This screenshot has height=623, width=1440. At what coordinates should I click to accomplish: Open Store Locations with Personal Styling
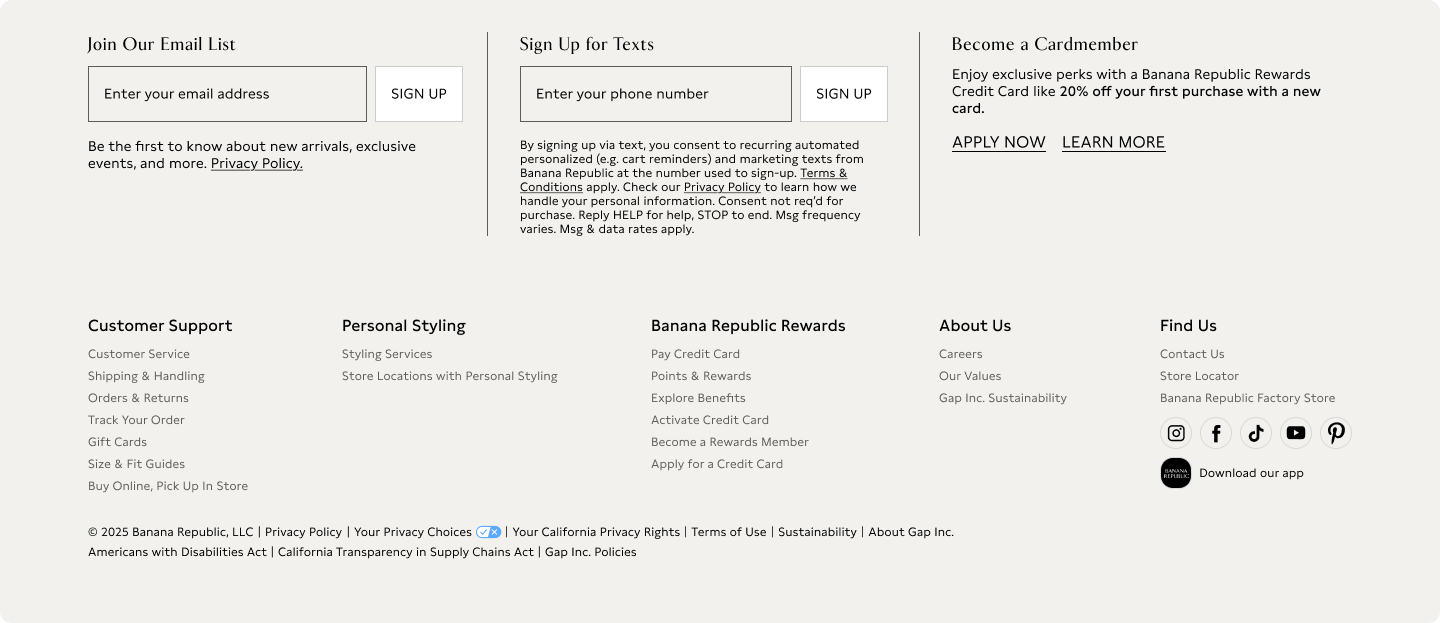click(450, 376)
